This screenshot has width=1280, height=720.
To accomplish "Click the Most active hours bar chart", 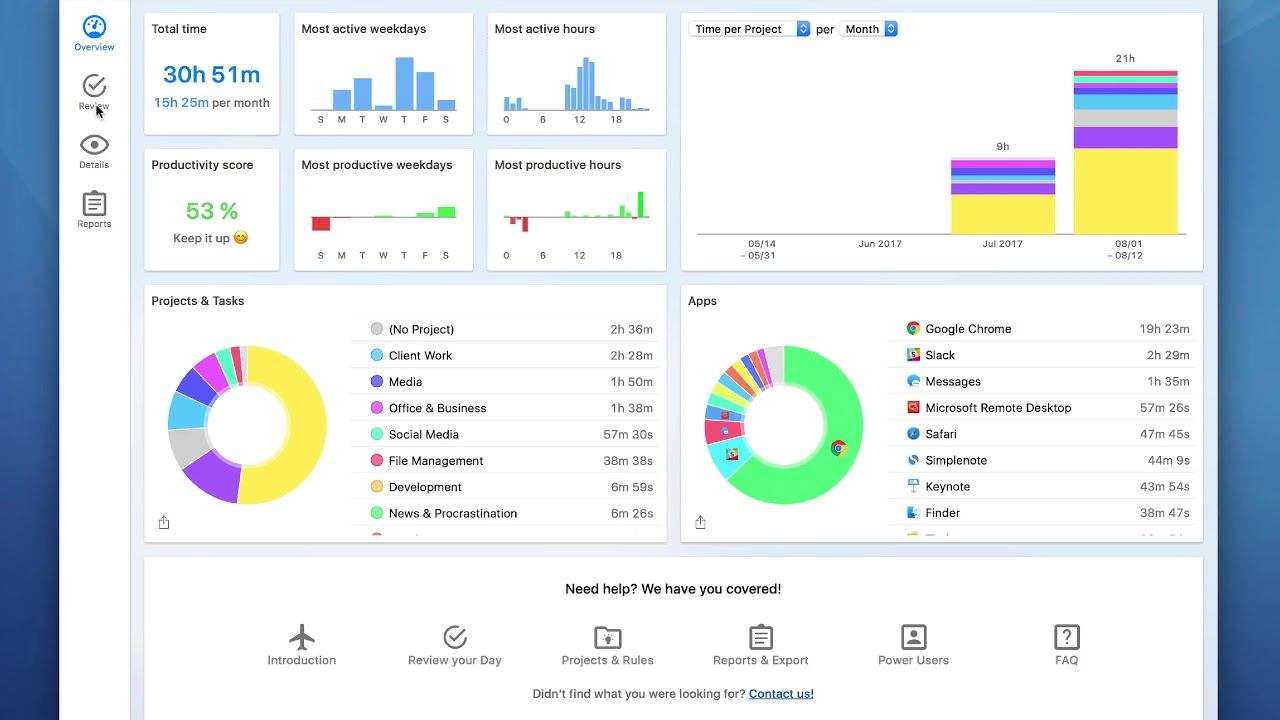I will 576,84.
